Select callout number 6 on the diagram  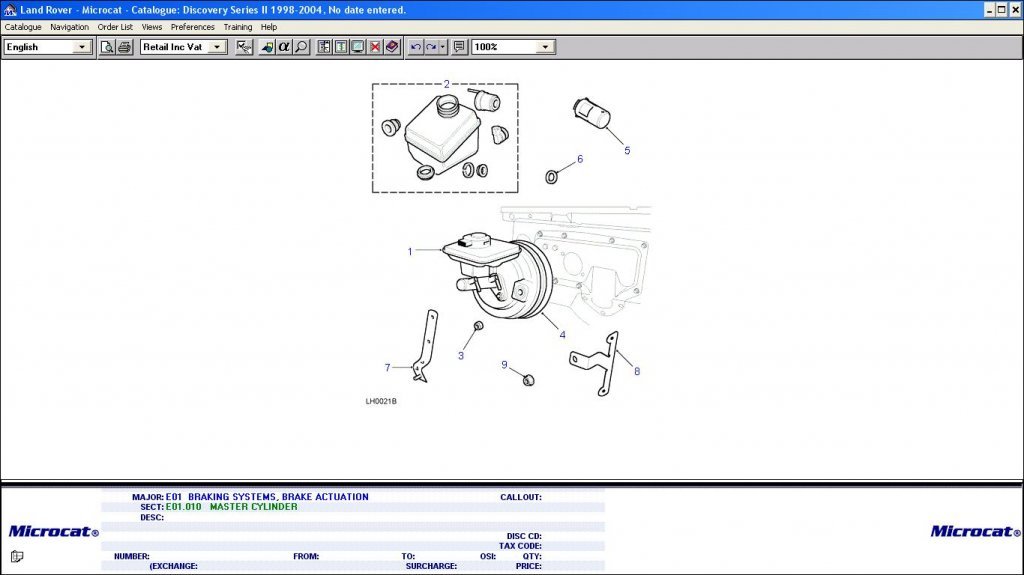pos(580,159)
